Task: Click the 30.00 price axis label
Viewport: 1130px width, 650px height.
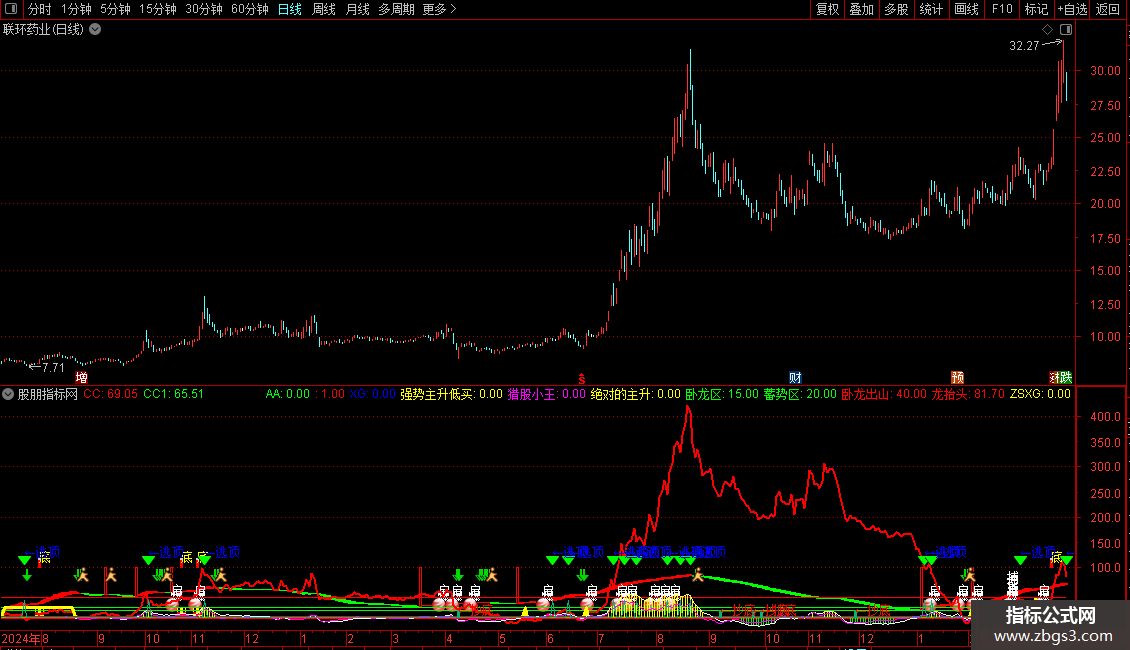Action: tap(1105, 71)
